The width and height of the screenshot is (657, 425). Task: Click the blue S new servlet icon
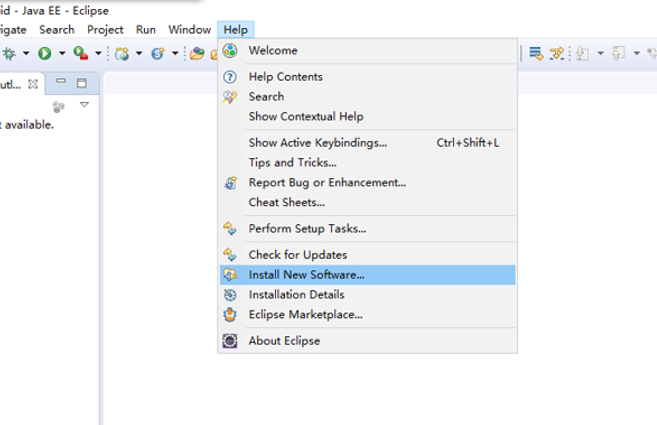point(158,54)
